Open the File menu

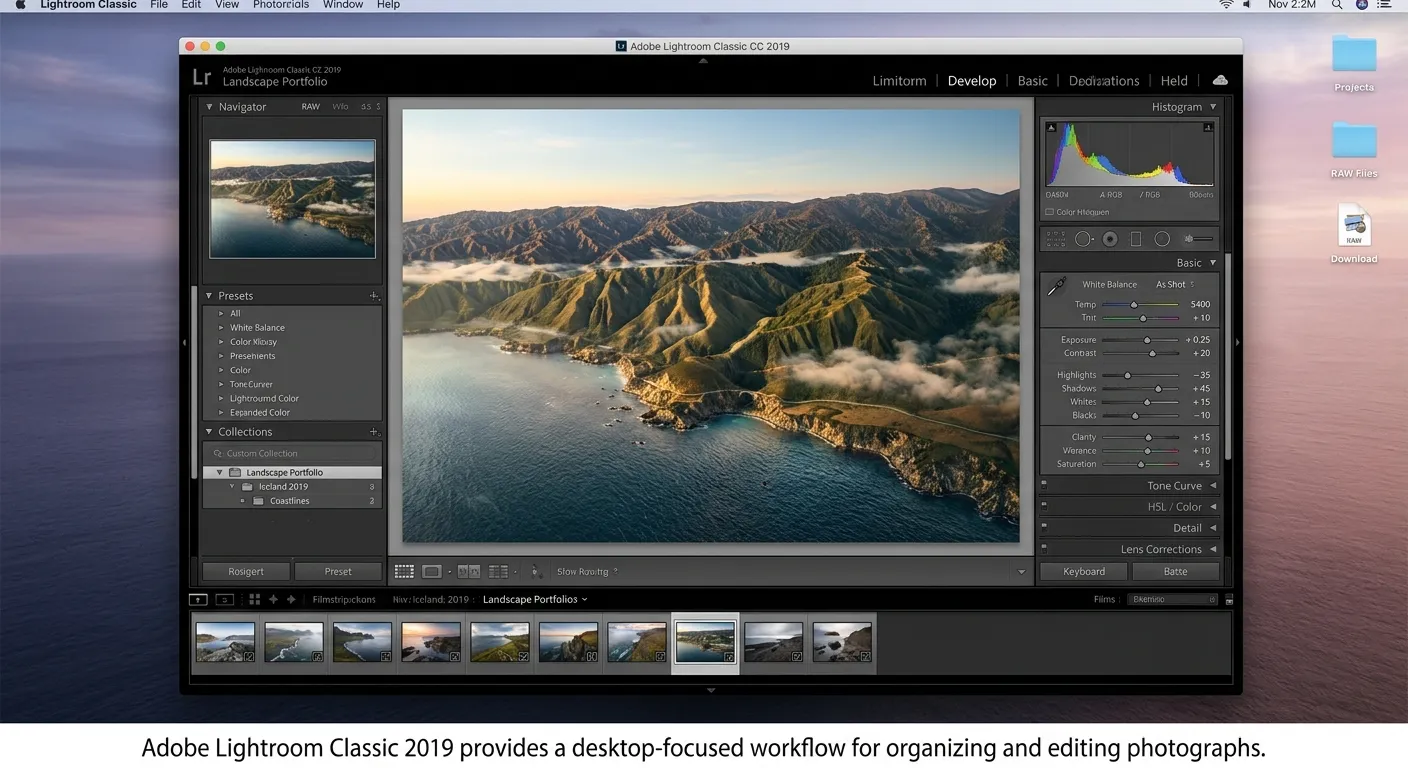[159, 5]
